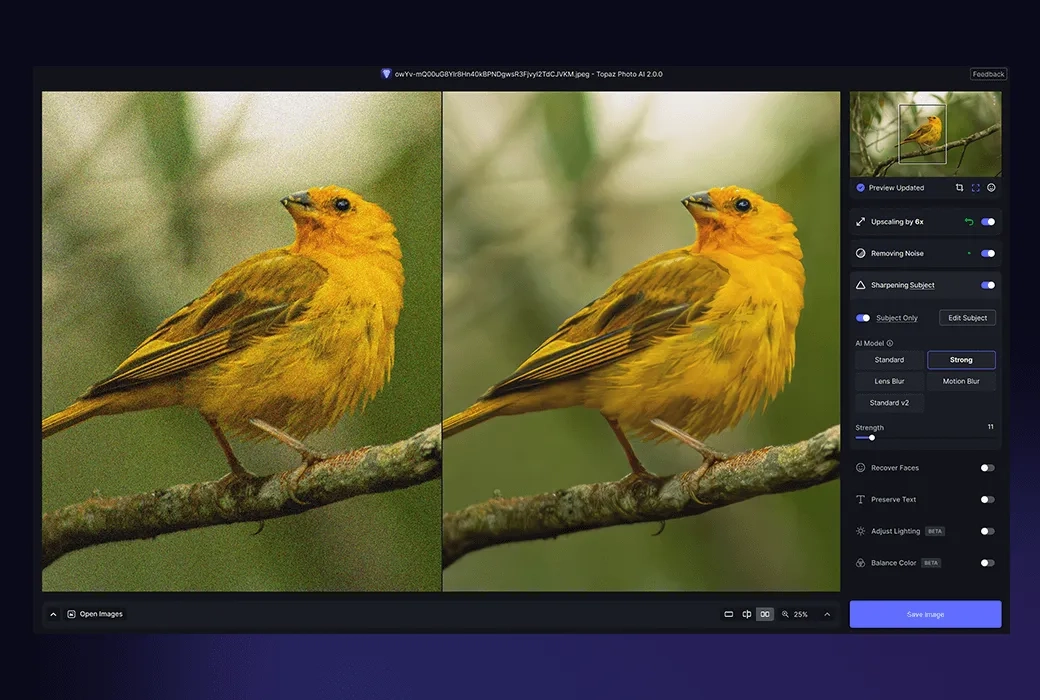Click the Preserve Text T icon
1040x700 pixels.
(860, 500)
